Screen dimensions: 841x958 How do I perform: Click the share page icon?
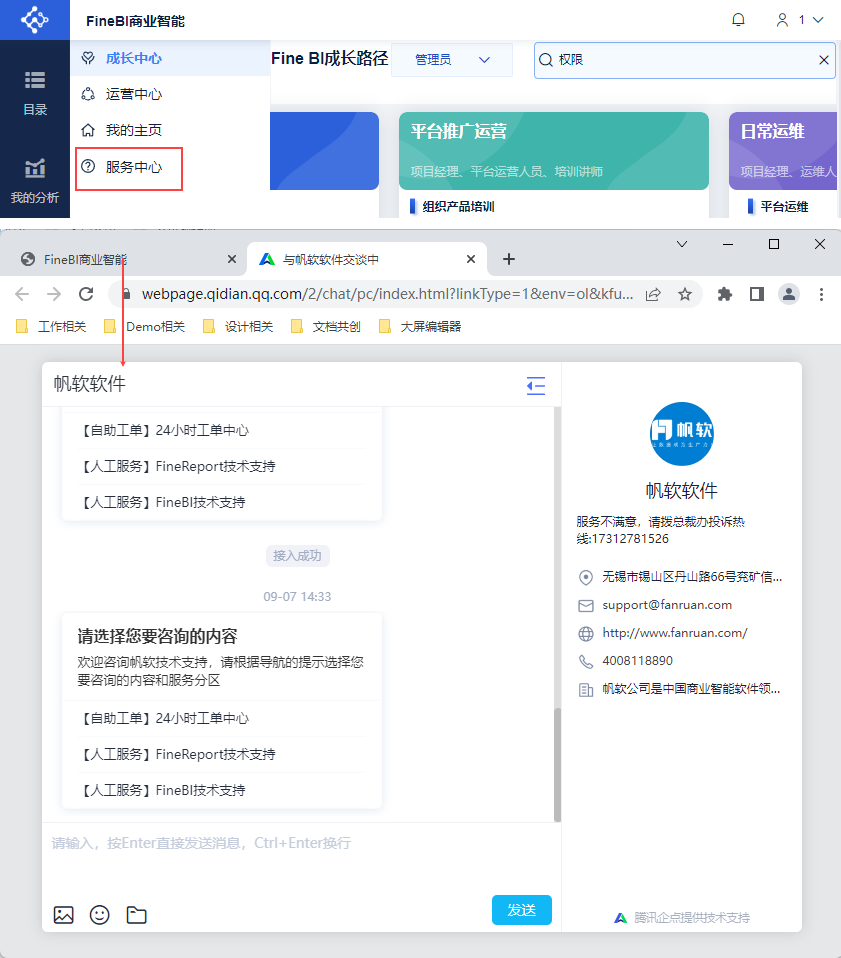coord(653,294)
